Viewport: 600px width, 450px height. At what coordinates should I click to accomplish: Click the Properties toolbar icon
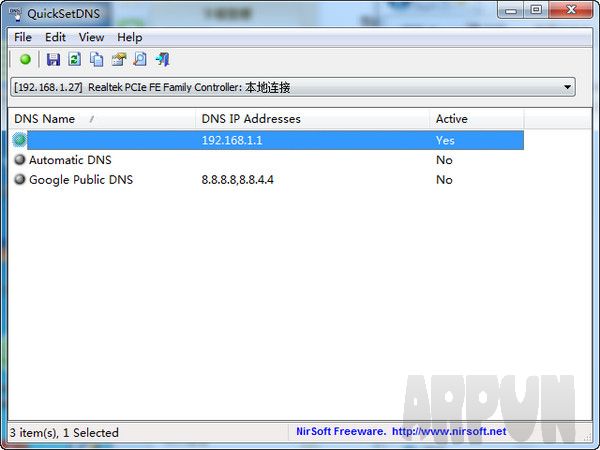(x=119, y=60)
